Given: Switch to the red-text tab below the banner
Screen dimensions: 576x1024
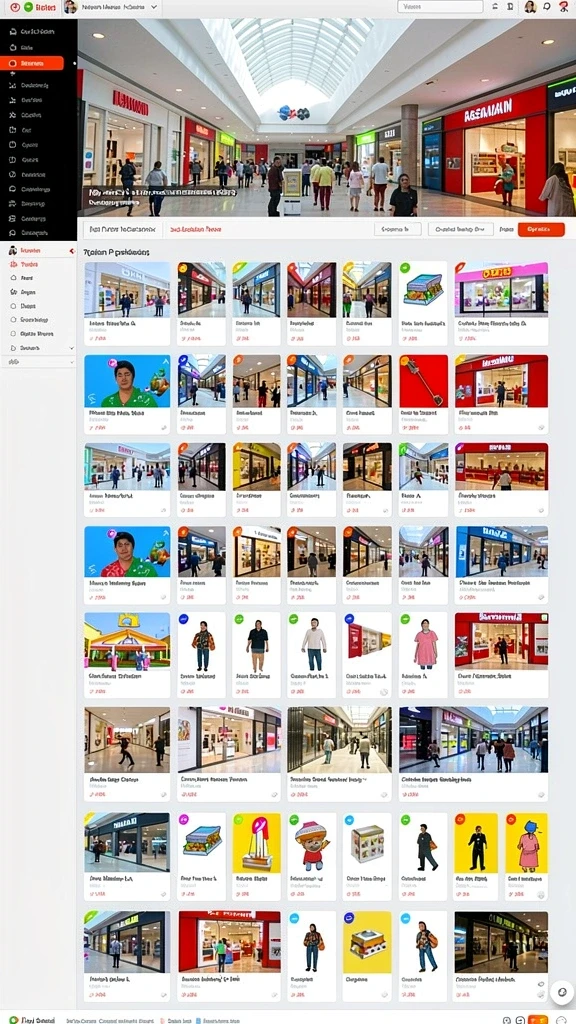Looking at the screenshot, I should 195,229.
